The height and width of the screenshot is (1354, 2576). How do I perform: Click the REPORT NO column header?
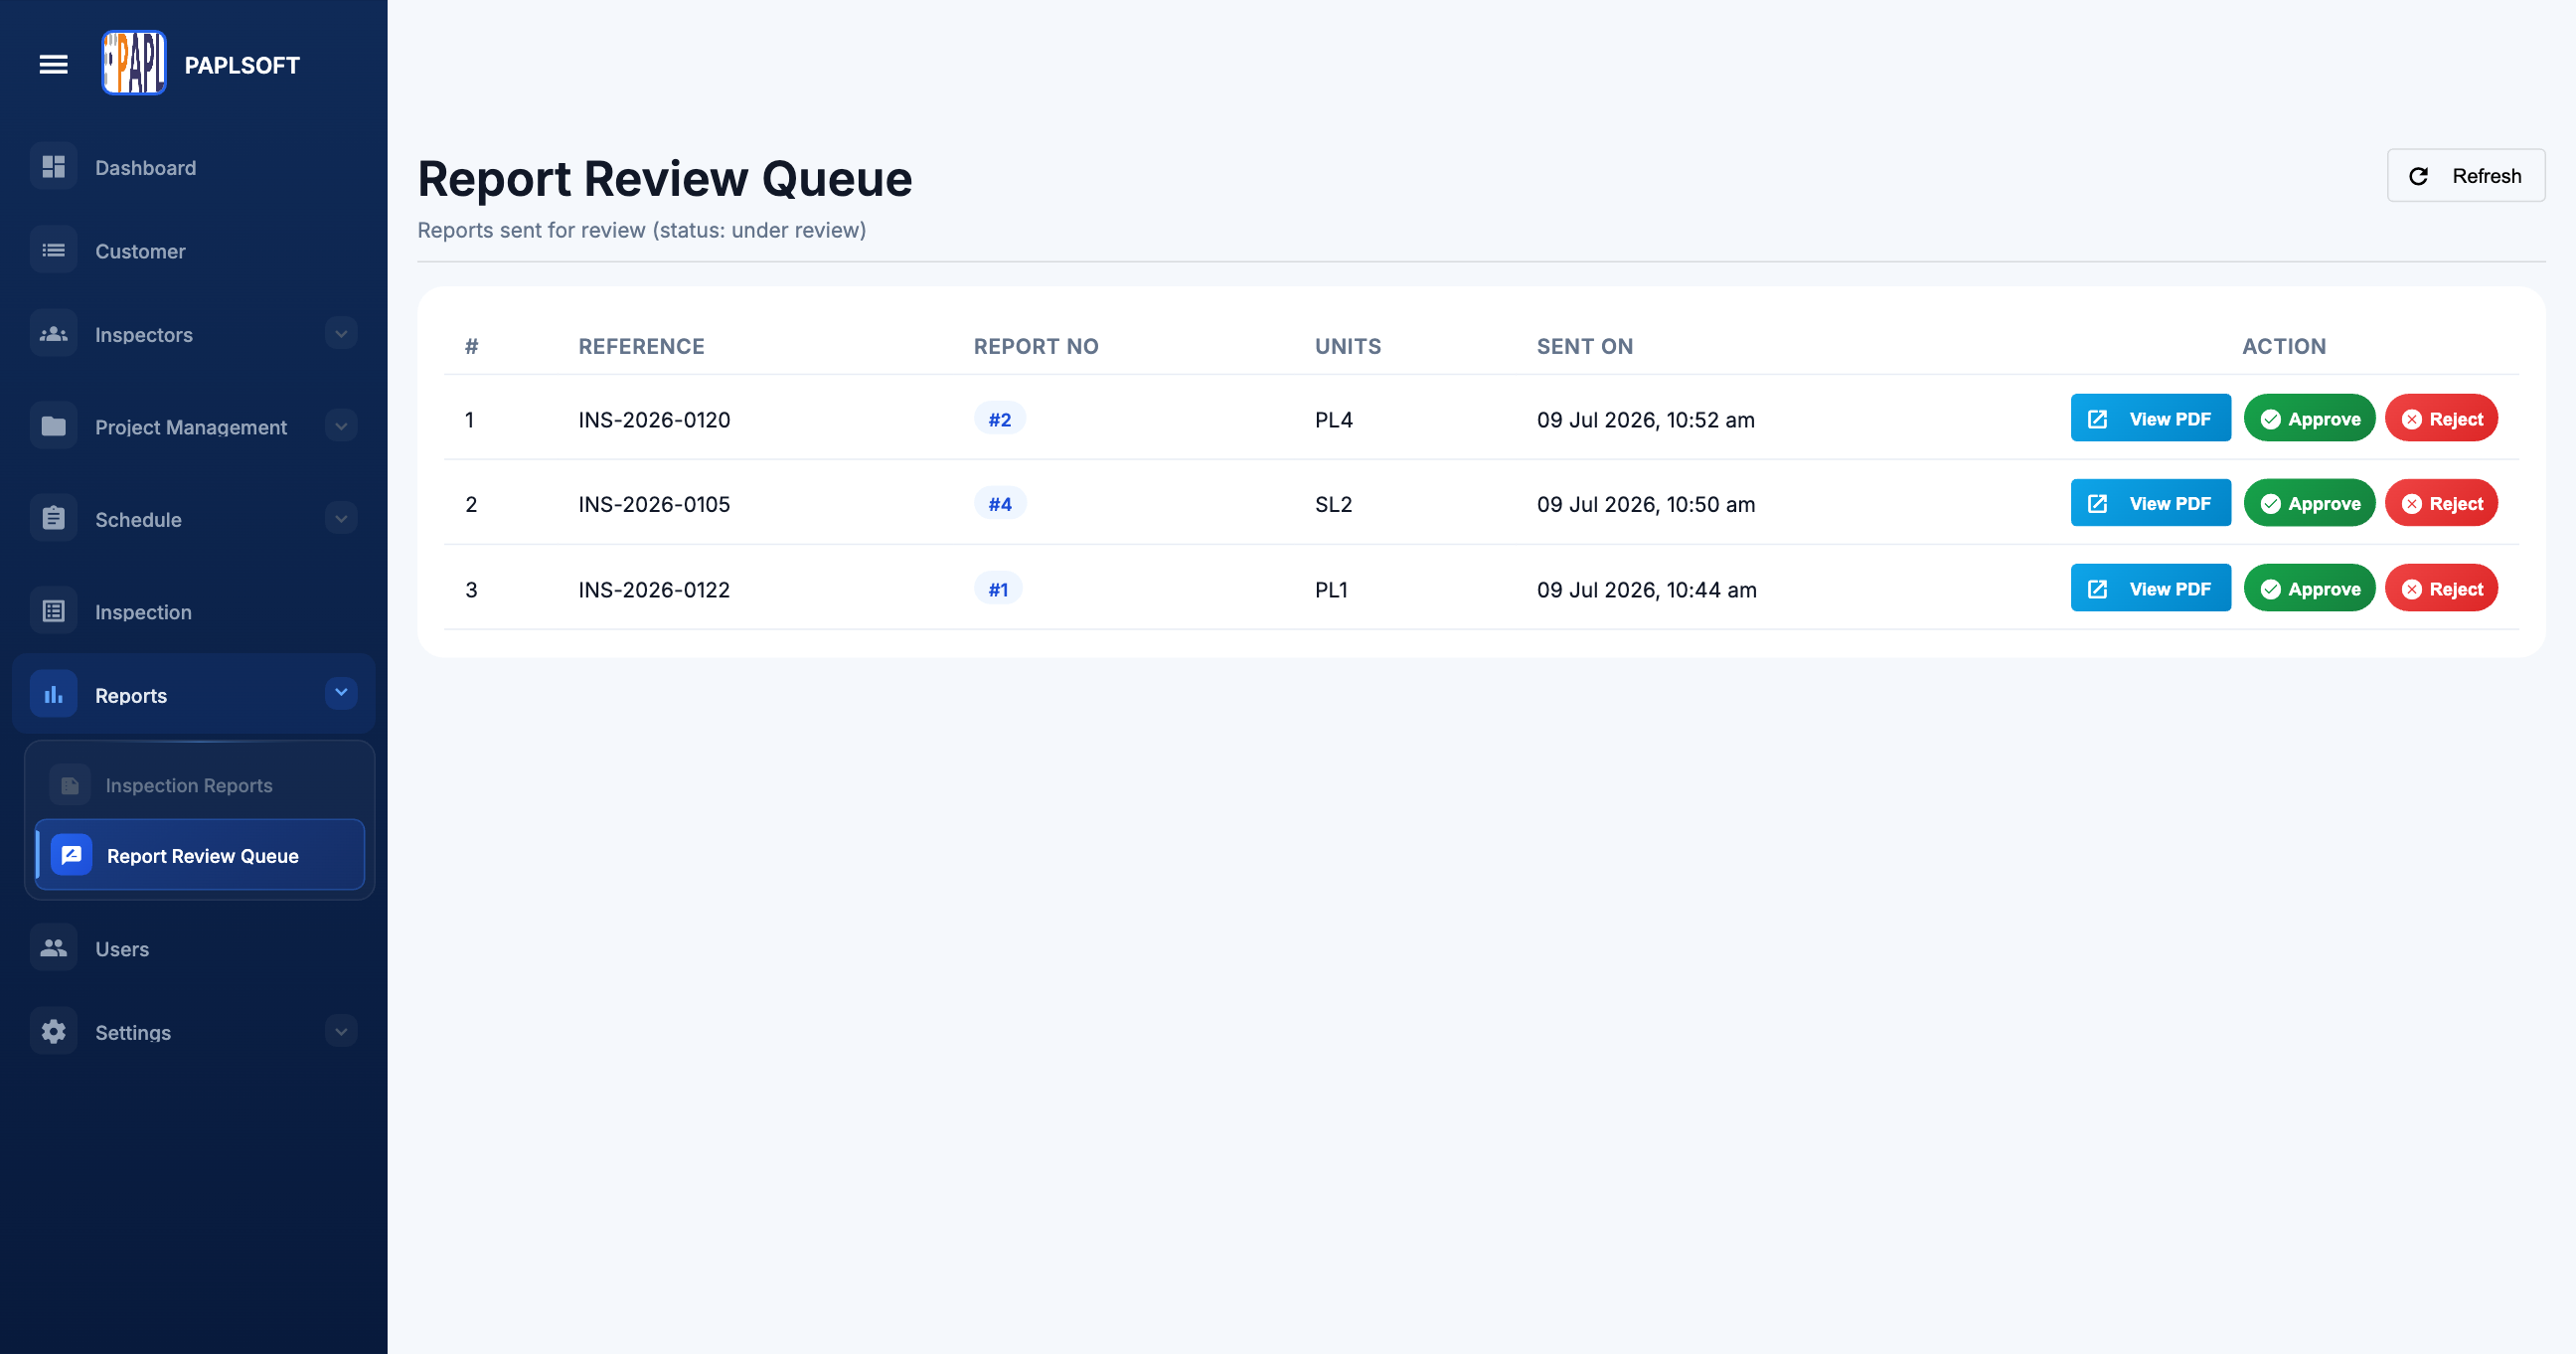pyautogui.click(x=1036, y=346)
